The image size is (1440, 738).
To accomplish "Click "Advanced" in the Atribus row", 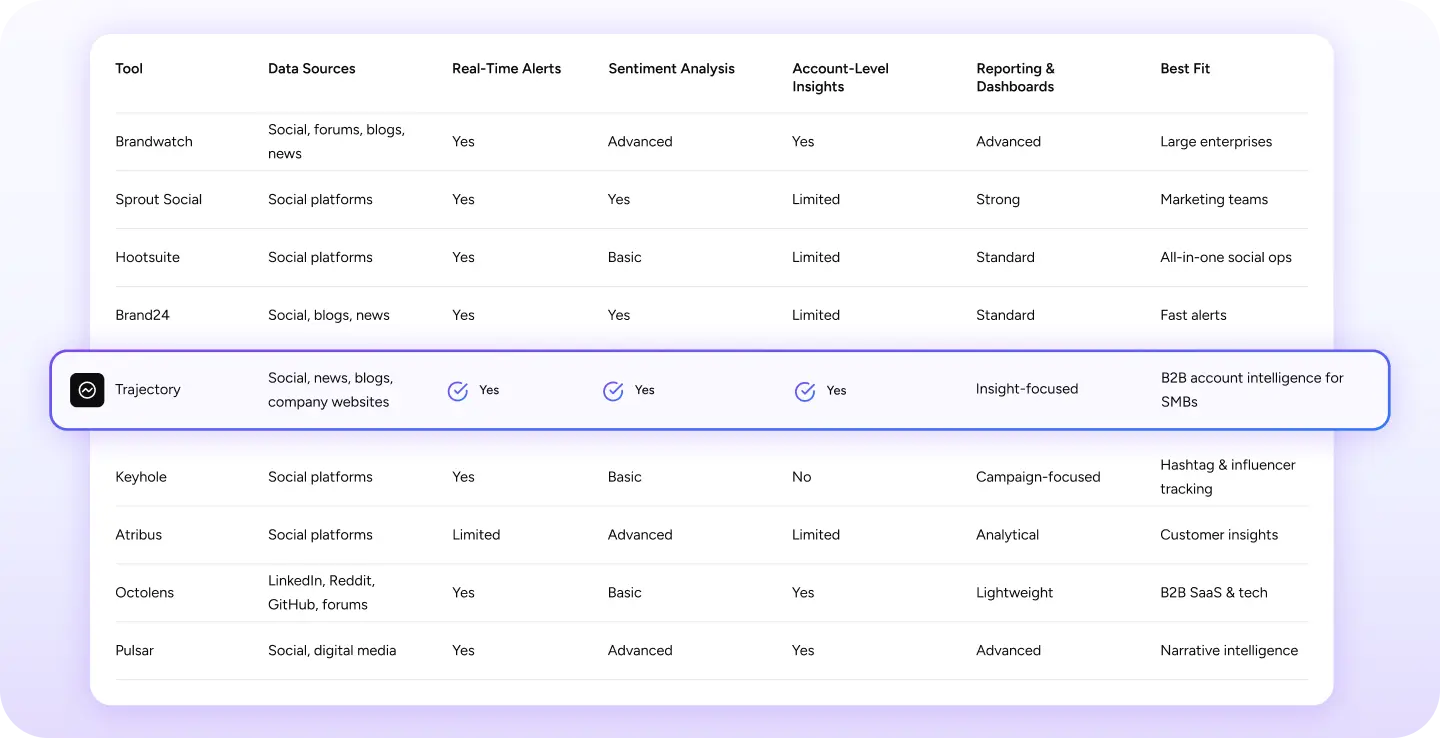I will coord(640,536).
